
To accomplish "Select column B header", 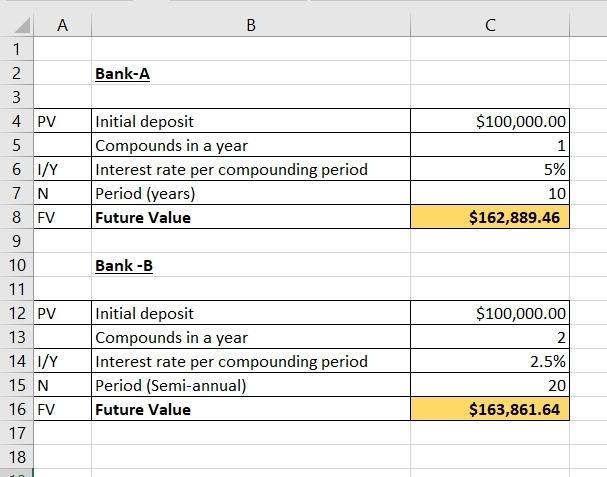I will [251, 26].
